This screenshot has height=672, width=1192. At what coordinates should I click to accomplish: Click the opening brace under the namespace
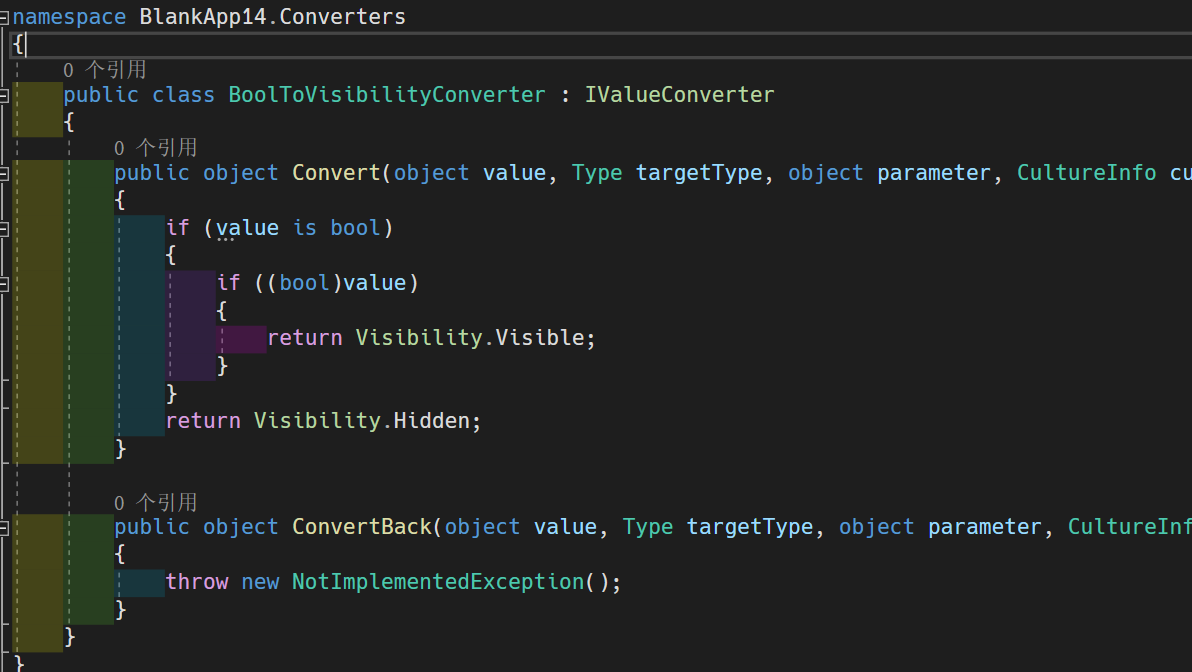[x=16, y=44]
